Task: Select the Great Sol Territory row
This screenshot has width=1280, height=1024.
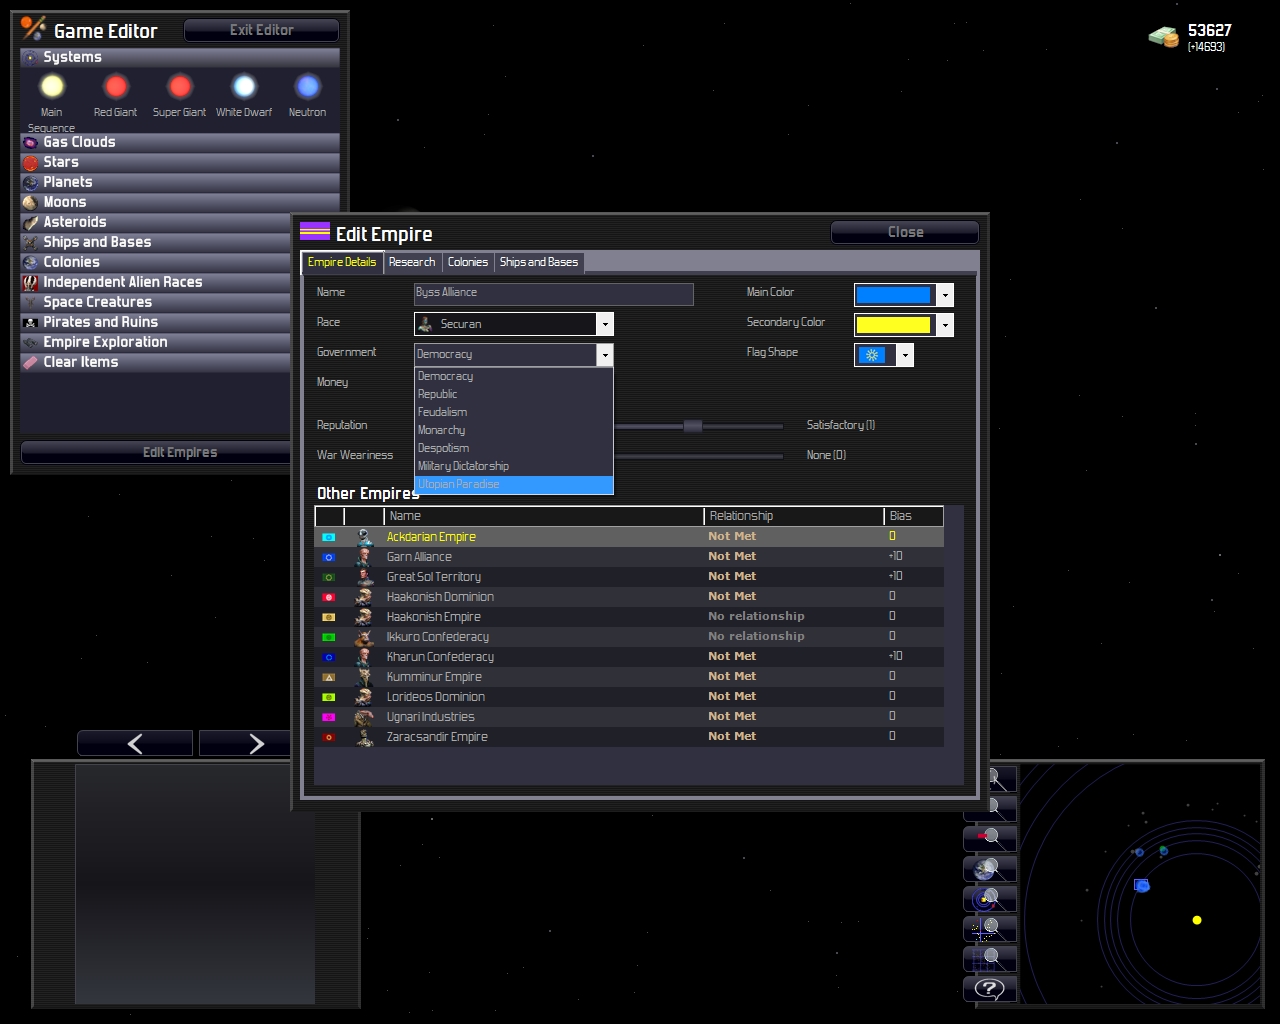Action: 629,577
